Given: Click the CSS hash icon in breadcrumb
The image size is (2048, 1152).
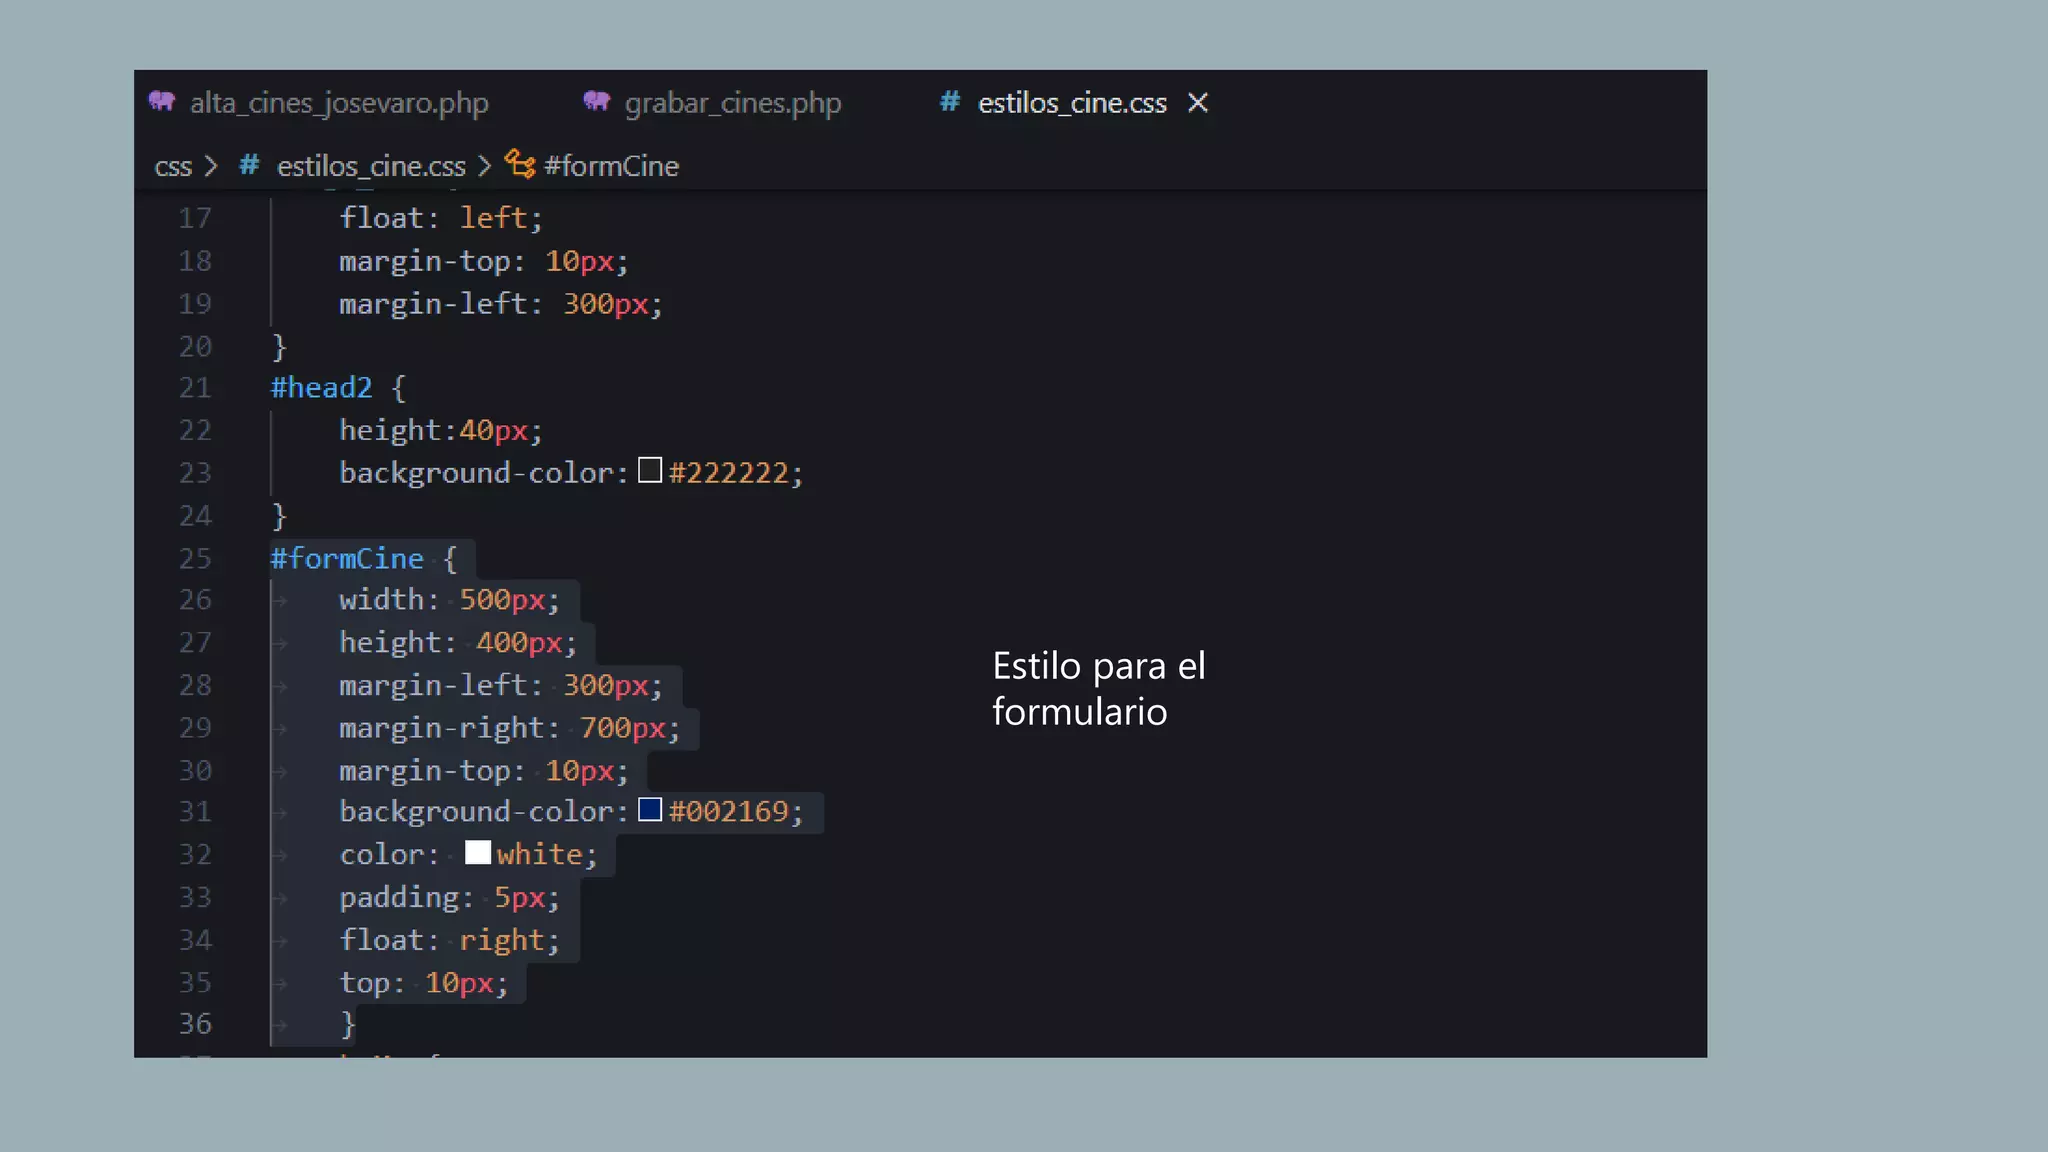Looking at the screenshot, I should tap(250, 165).
